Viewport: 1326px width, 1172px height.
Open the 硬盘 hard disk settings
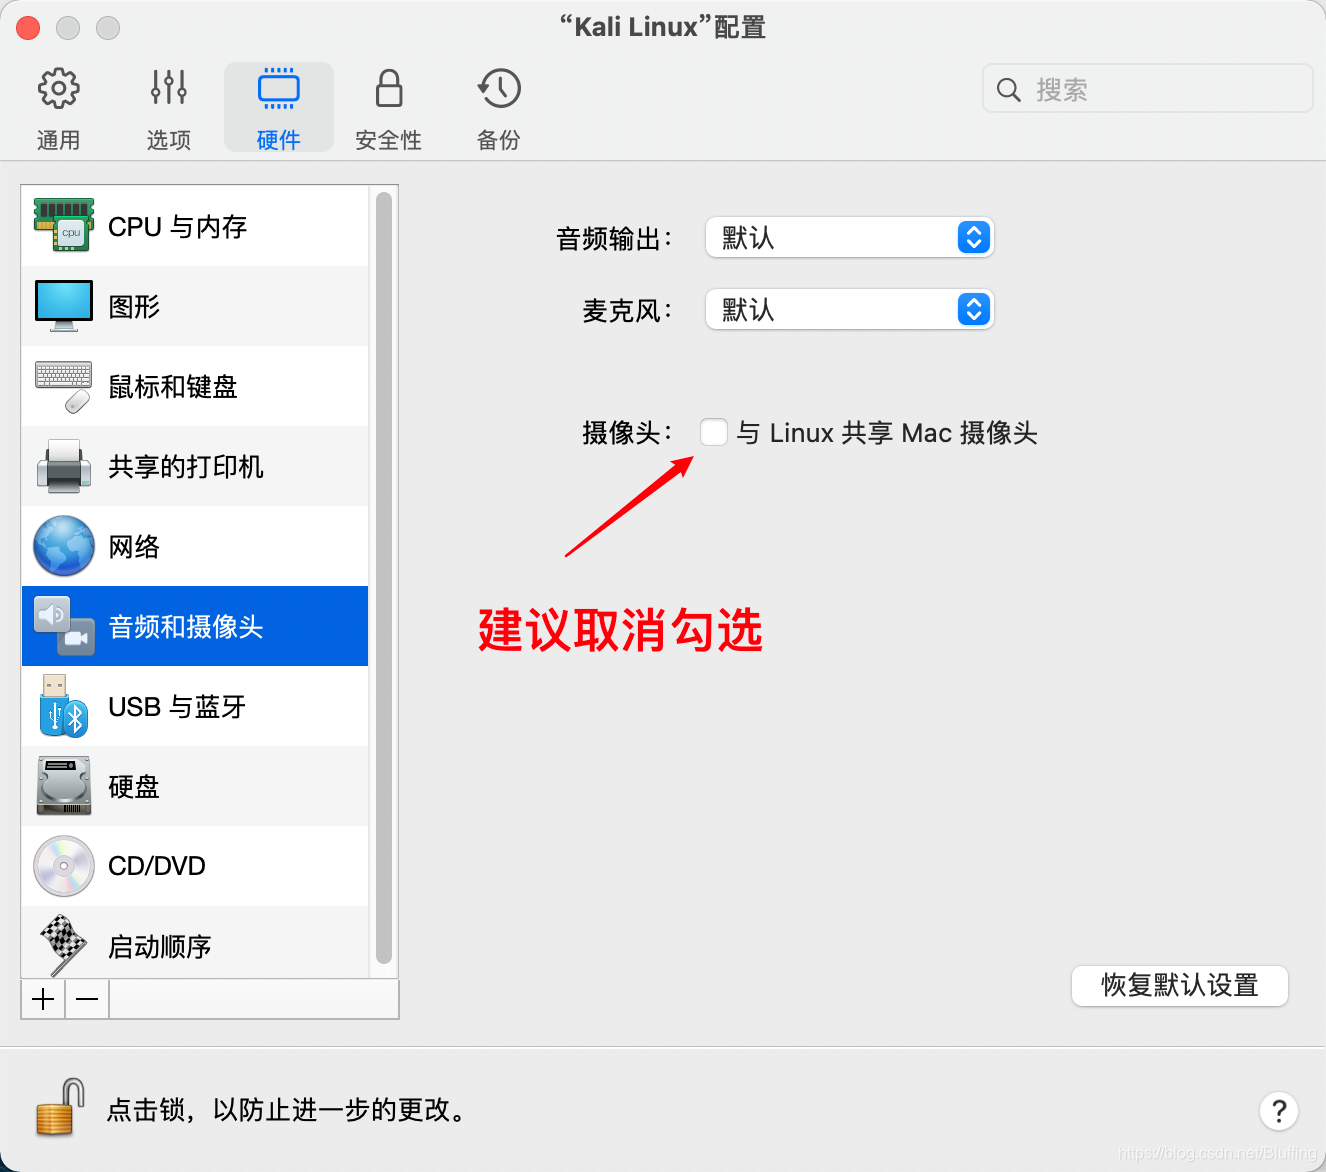tap(64, 786)
